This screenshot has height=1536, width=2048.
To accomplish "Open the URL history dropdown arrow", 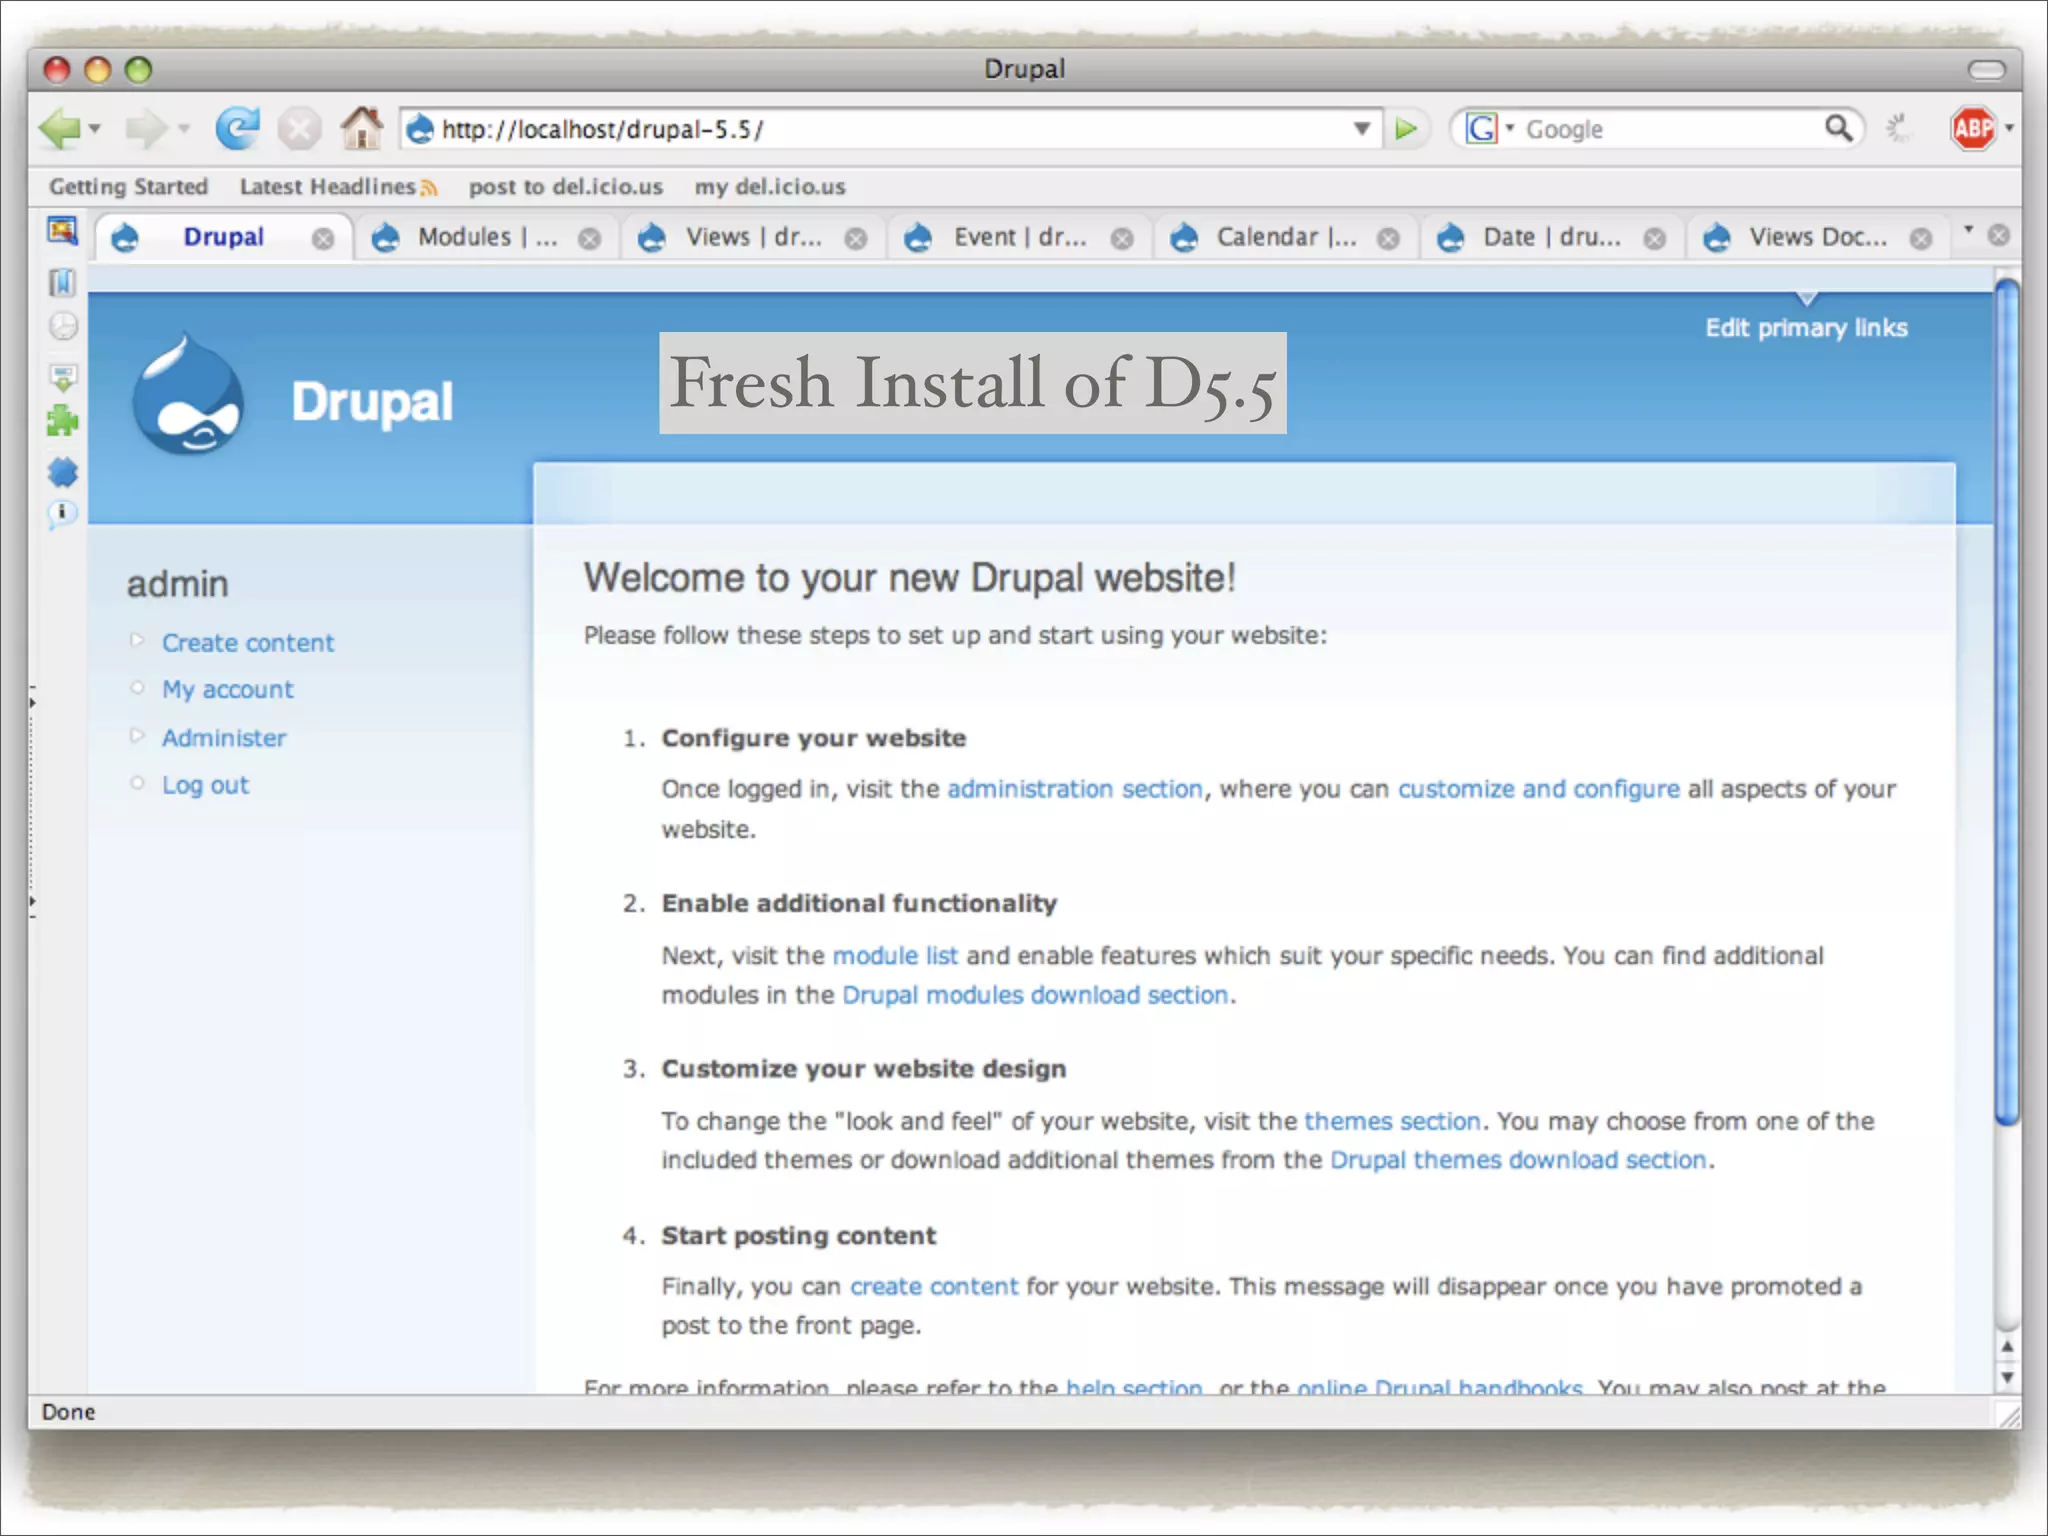I will click(1361, 128).
